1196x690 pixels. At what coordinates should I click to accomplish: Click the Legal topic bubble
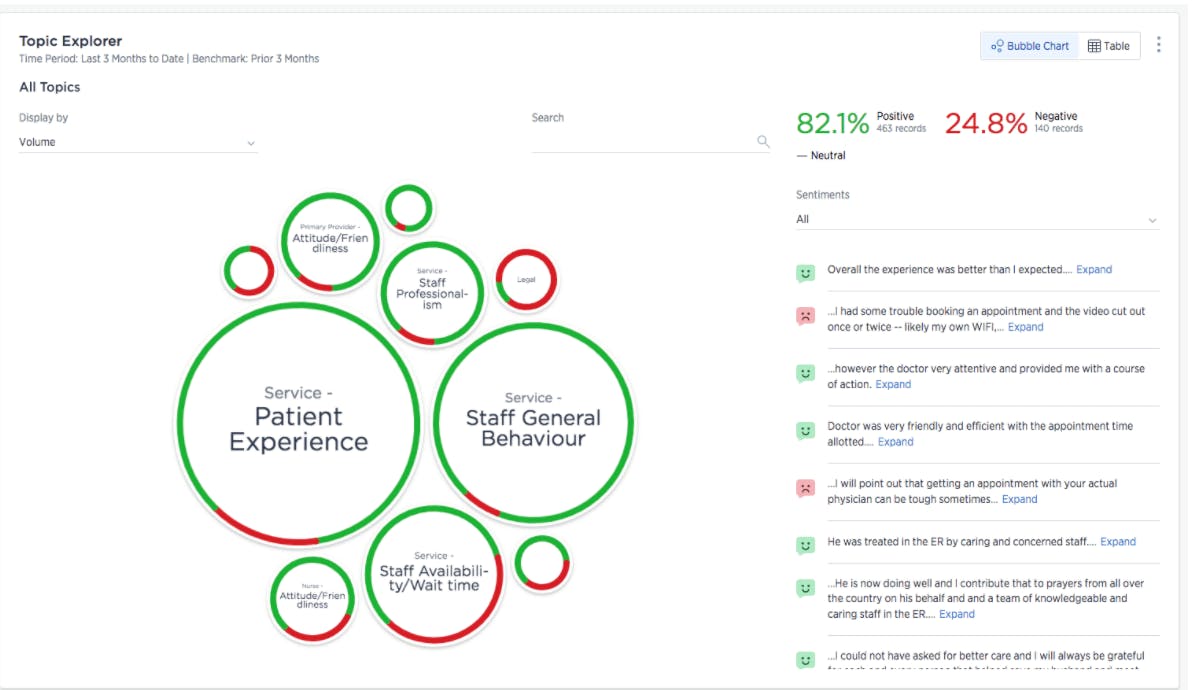point(526,280)
